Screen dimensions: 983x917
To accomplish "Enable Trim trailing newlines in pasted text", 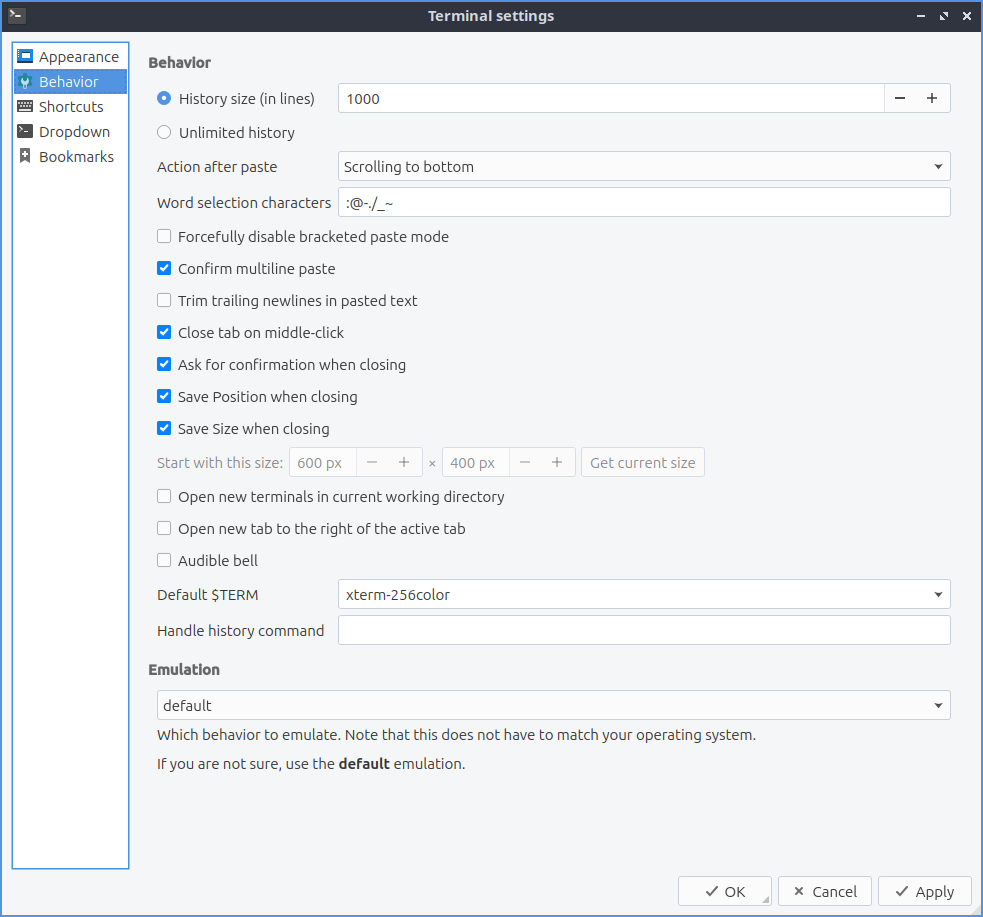I will coord(165,301).
